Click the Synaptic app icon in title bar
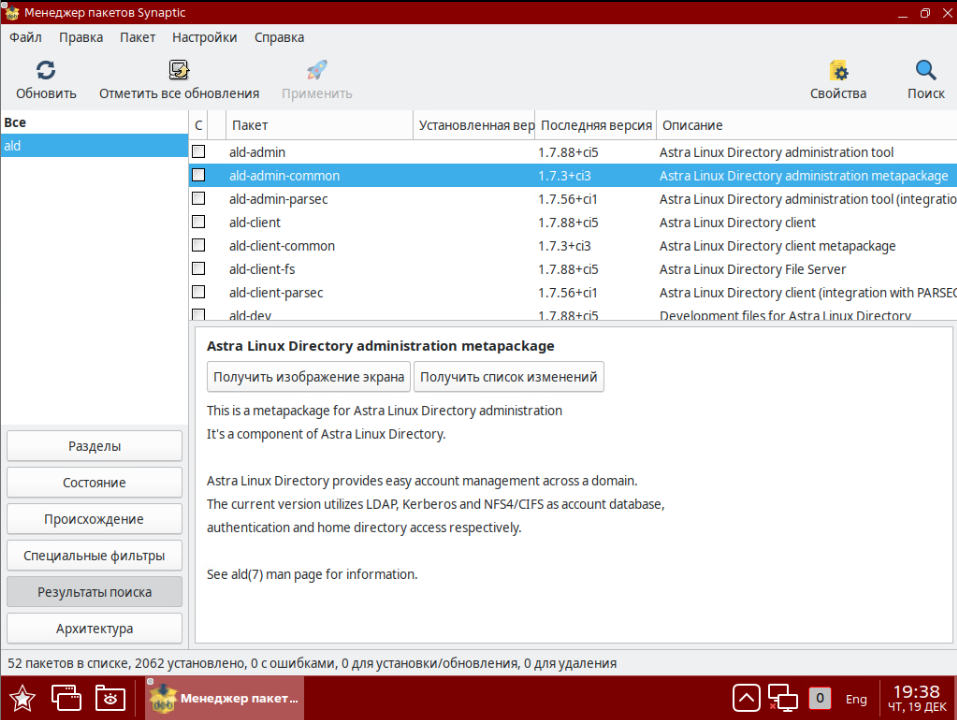Screen dimensions: 957x720 (x=12, y=12)
